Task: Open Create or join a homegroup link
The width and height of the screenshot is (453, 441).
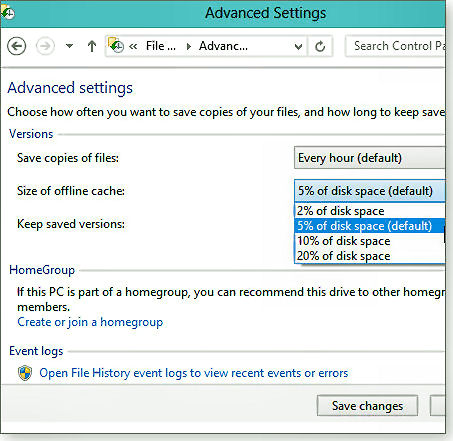Action: coord(90,322)
